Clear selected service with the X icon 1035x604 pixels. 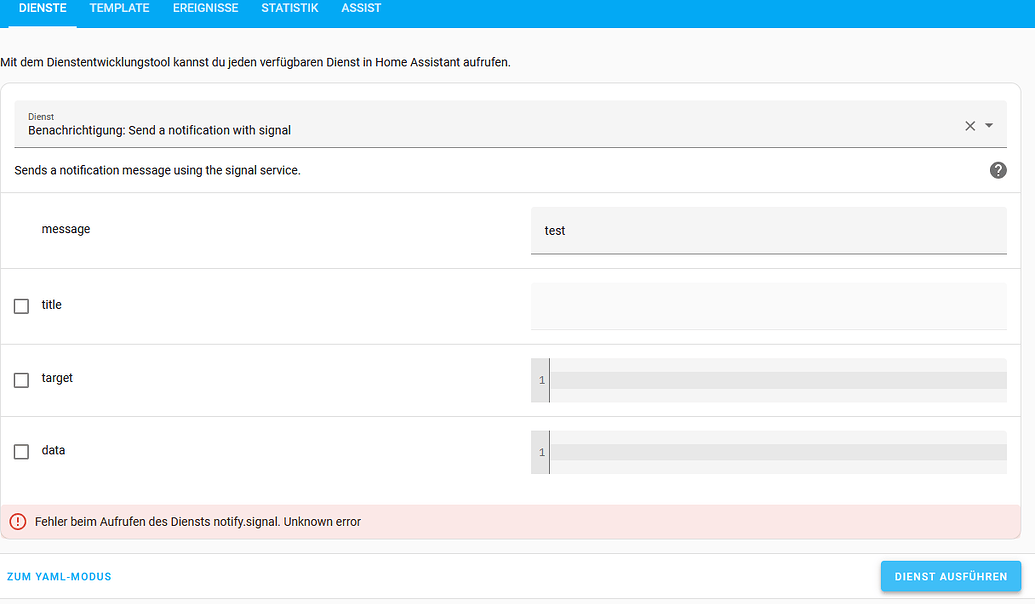pyautogui.click(x=969, y=125)
